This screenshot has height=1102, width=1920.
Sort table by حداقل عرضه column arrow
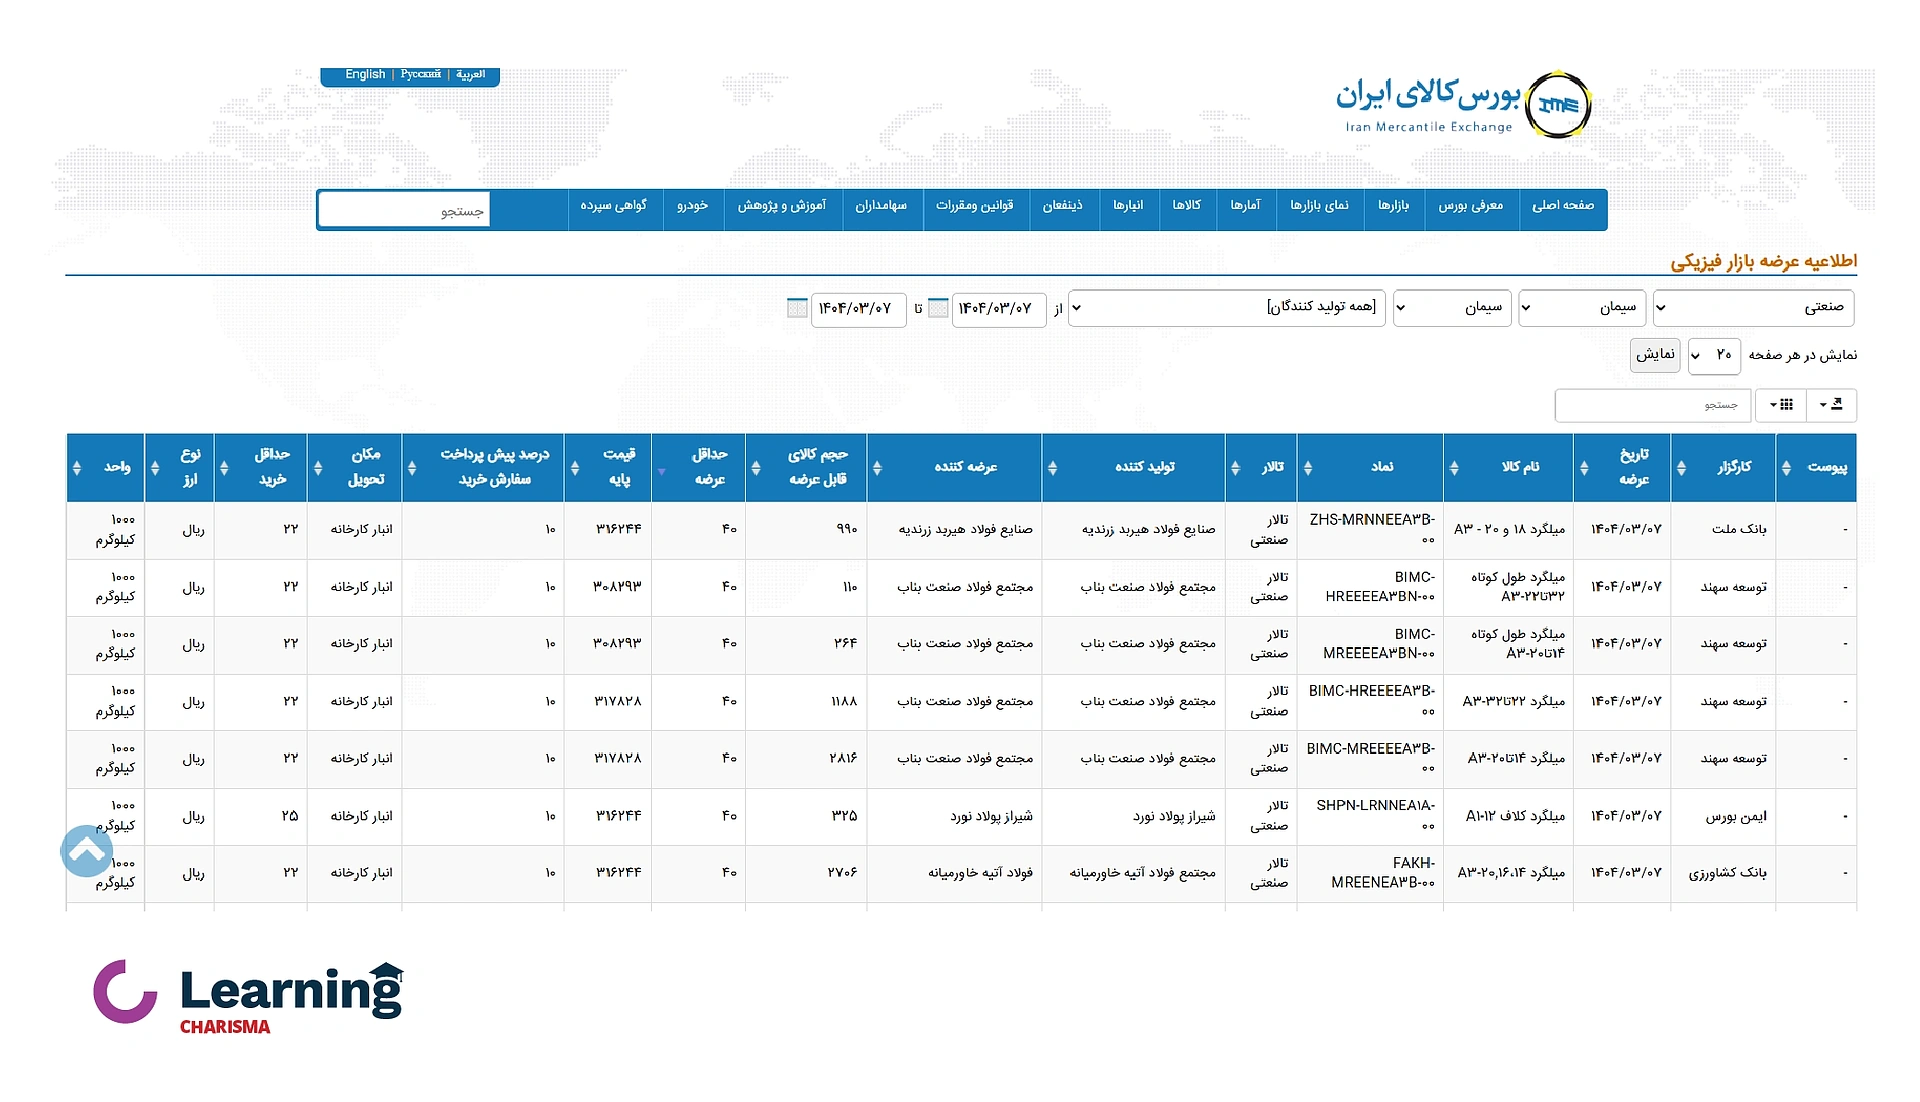(x=661, y=471)
